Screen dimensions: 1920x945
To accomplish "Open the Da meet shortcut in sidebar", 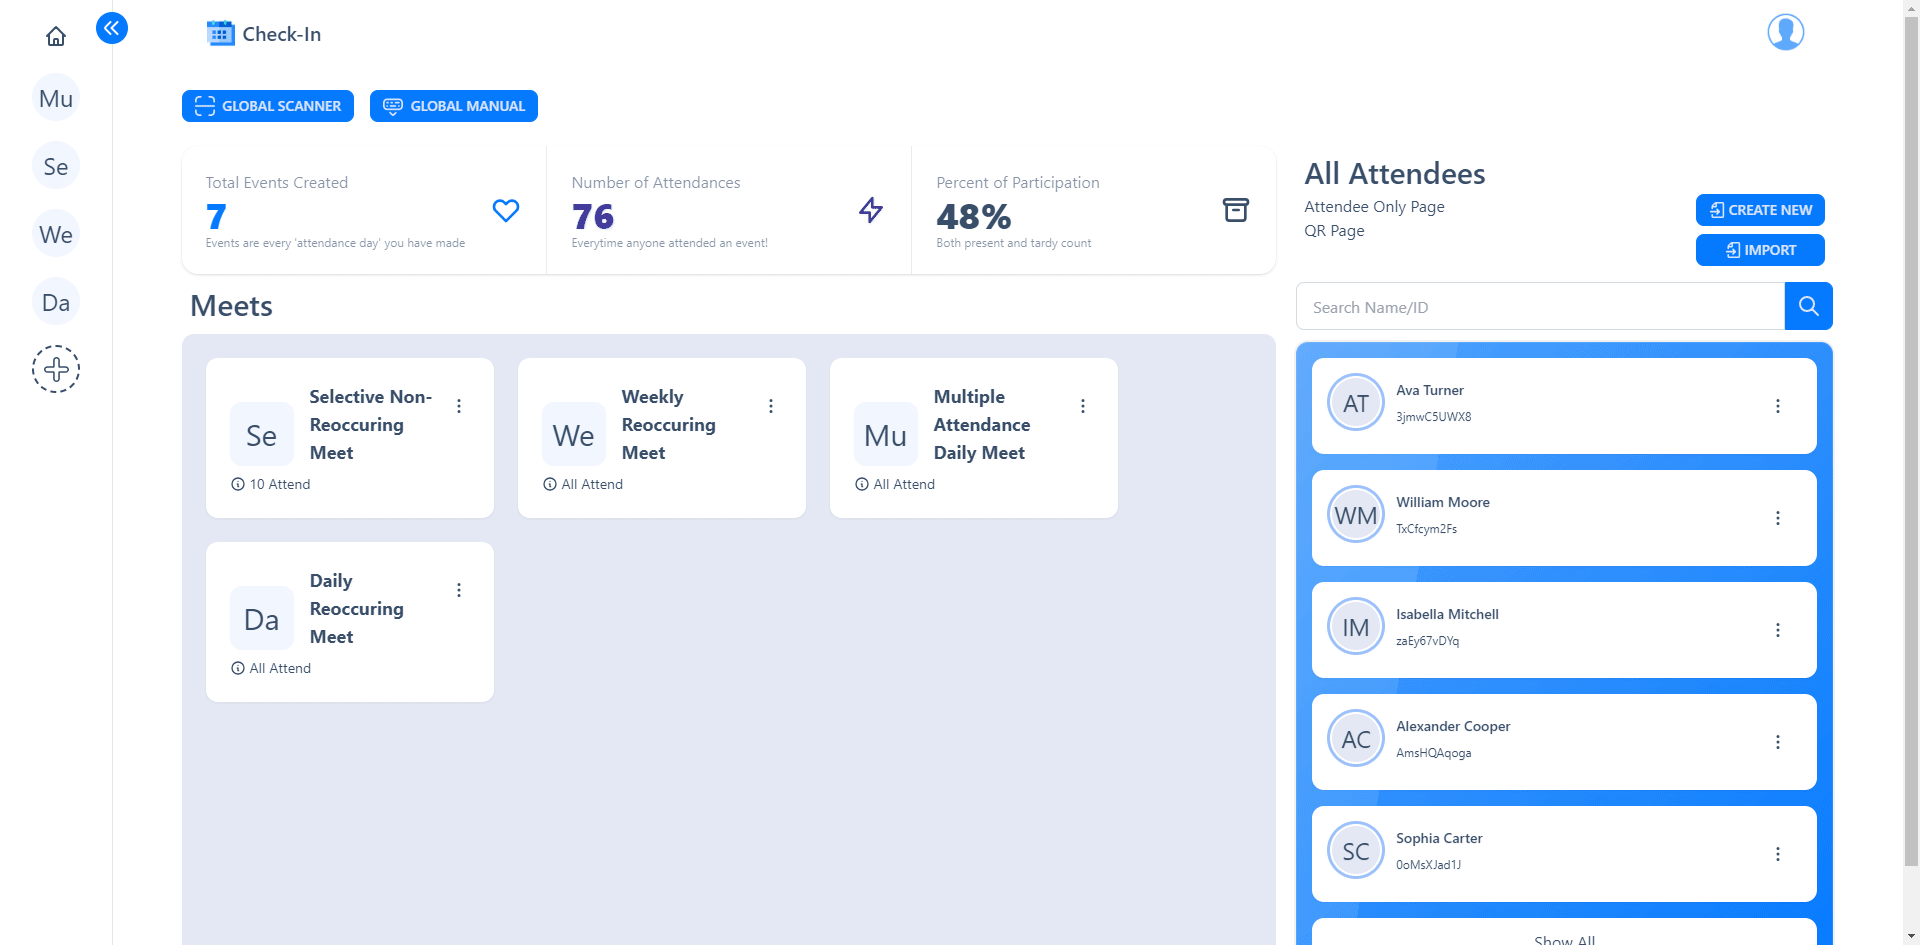I will [56, 302].
